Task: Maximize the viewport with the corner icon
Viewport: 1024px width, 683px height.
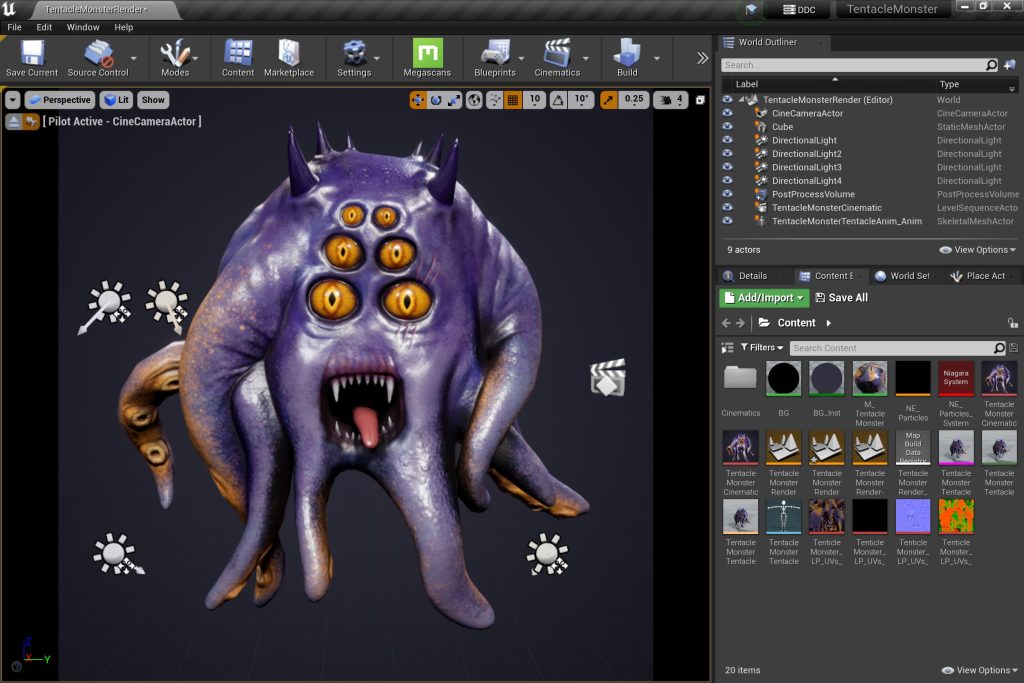Action: 700,100
